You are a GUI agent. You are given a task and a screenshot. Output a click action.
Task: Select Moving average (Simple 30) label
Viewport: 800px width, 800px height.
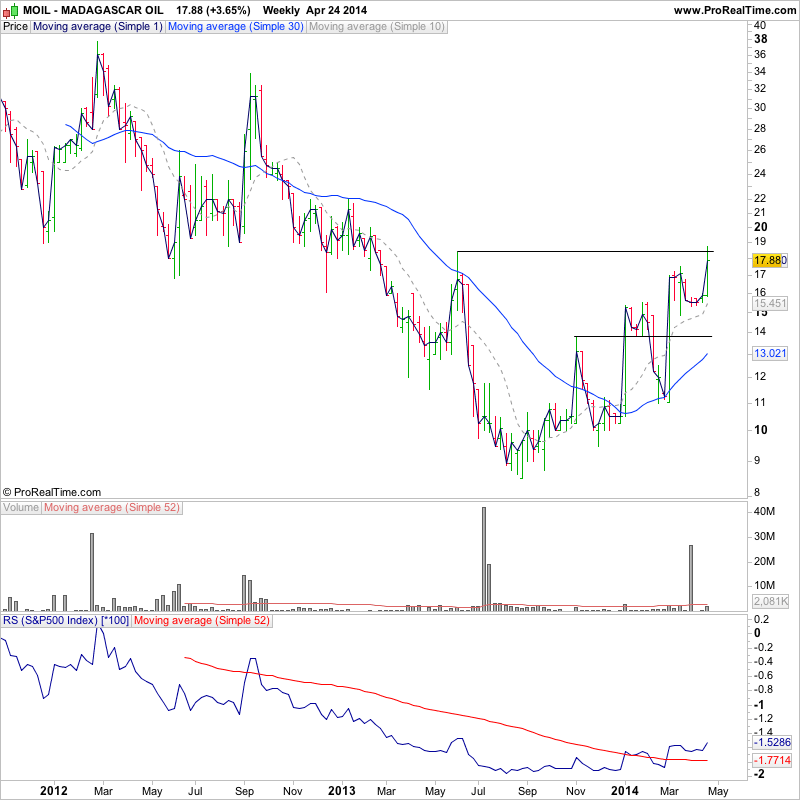click(236, 27)
